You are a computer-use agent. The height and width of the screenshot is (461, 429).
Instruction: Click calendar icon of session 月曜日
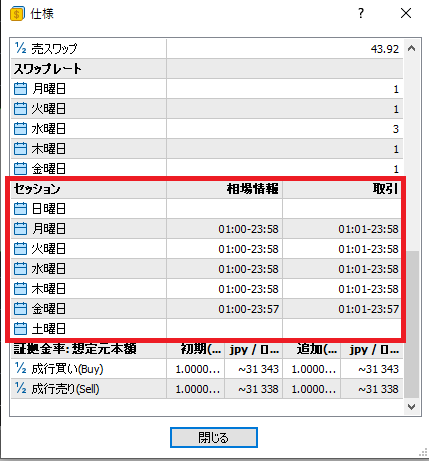pos(20,229)
